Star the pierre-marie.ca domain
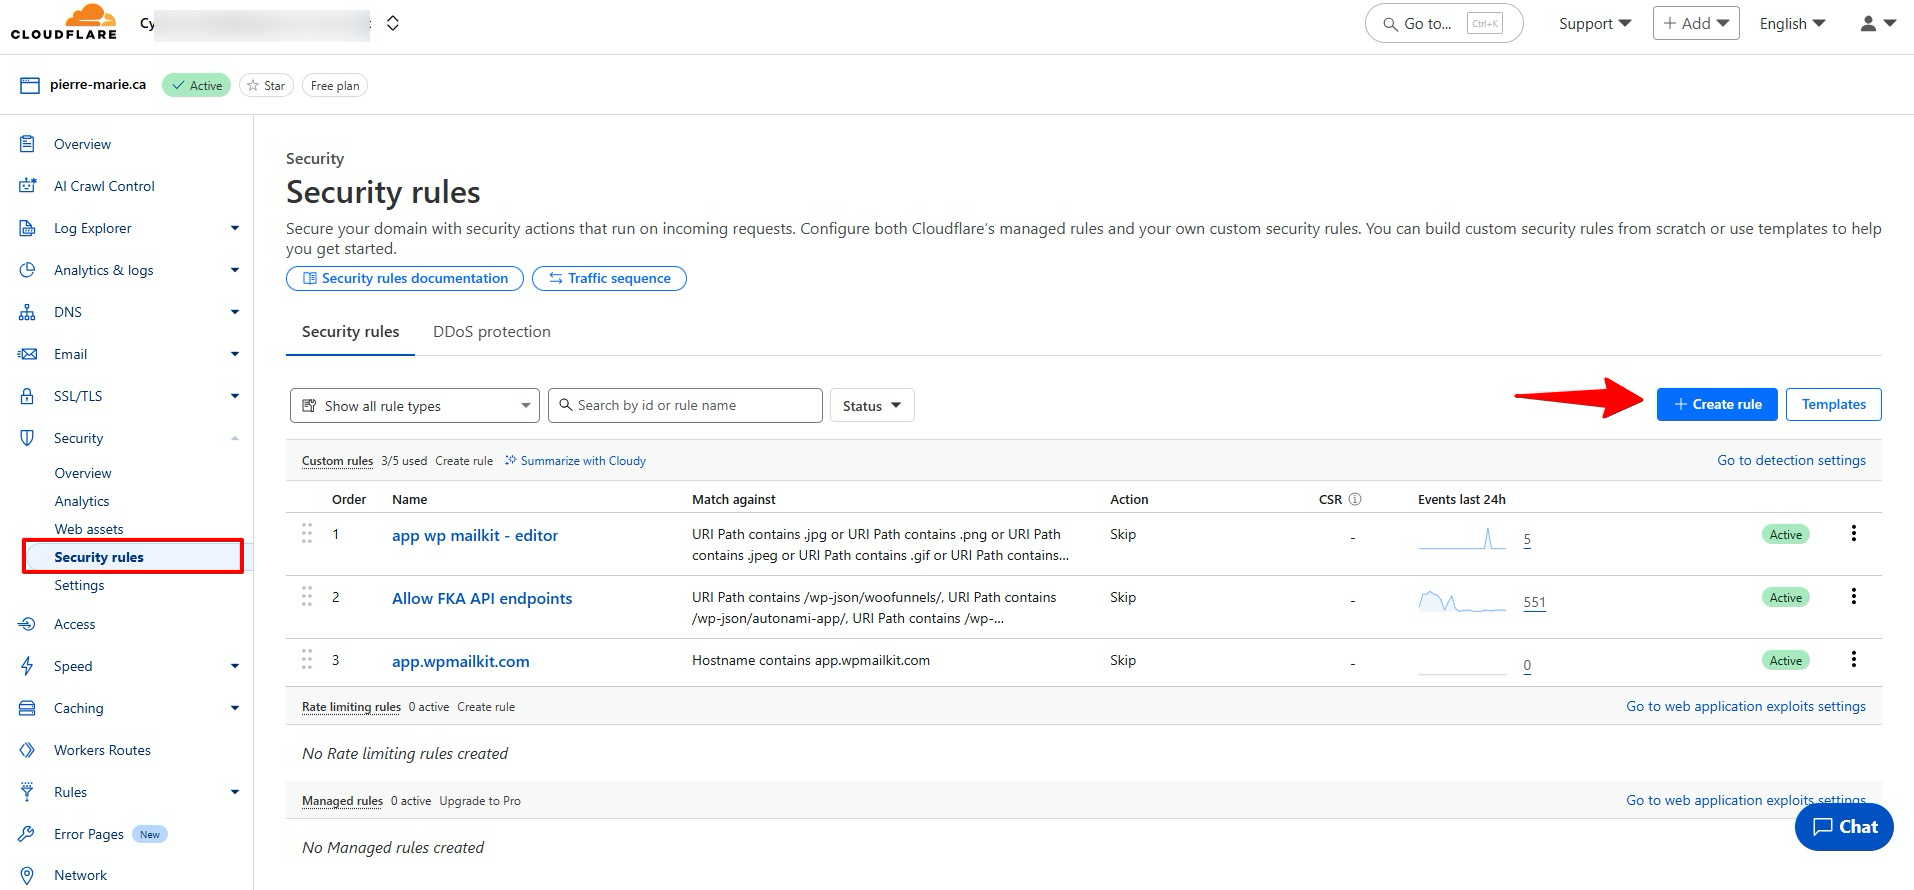Image resolution: width=1914 pixels, height=890 pixels. pyautogui.click(x=266, y=86)
